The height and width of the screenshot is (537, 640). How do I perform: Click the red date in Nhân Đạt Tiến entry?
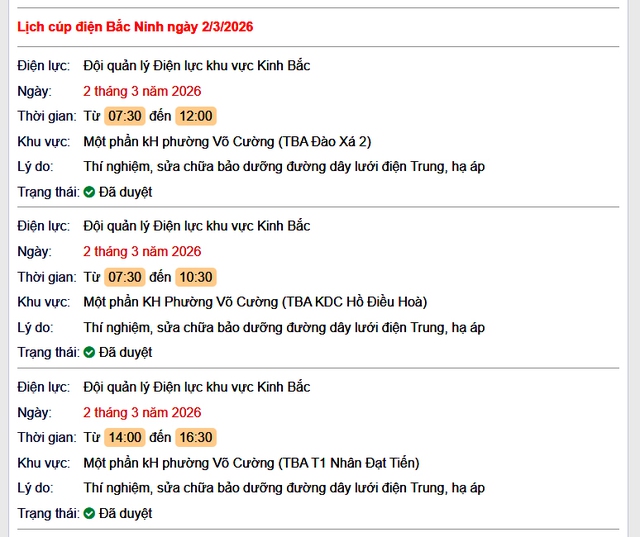click(x=142, y=412)
